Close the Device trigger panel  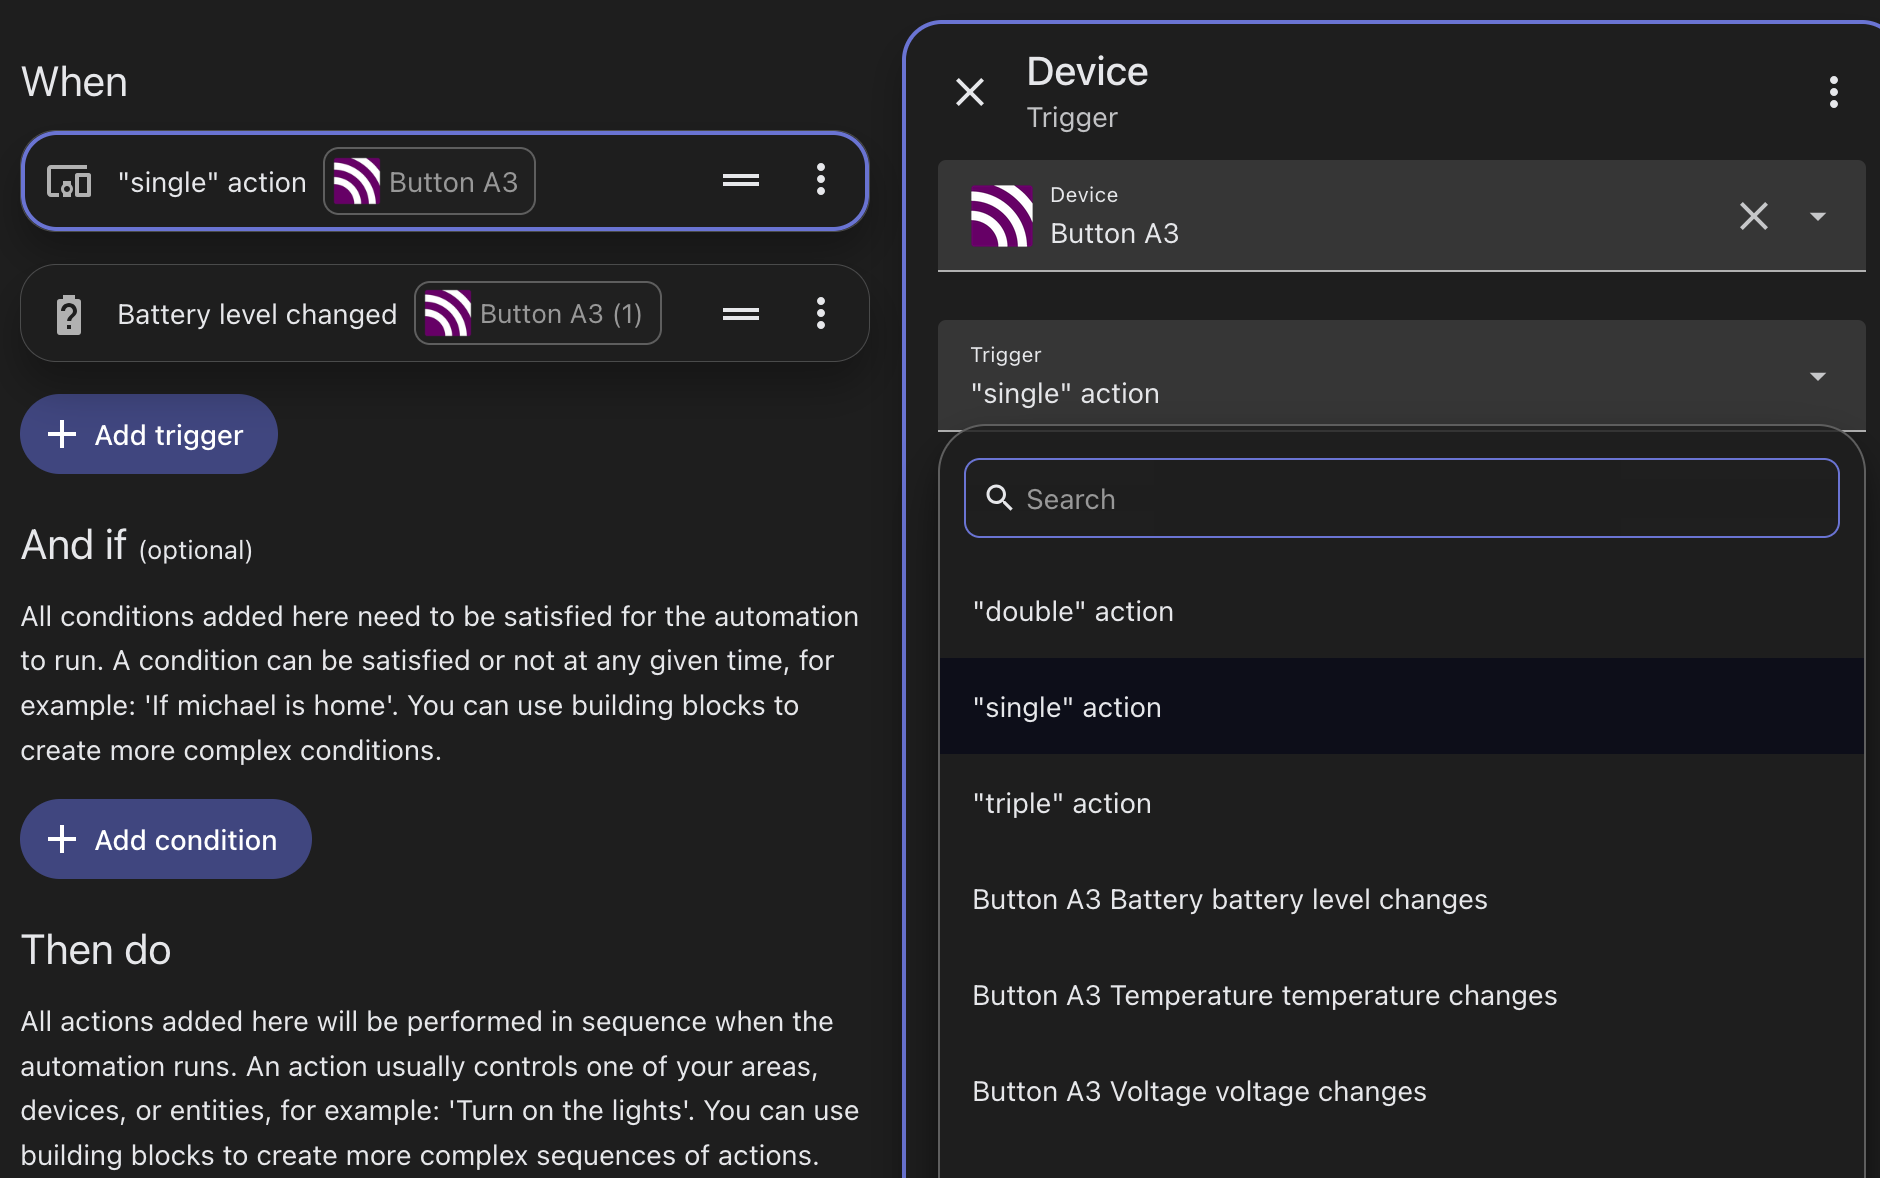coord(970,92)
